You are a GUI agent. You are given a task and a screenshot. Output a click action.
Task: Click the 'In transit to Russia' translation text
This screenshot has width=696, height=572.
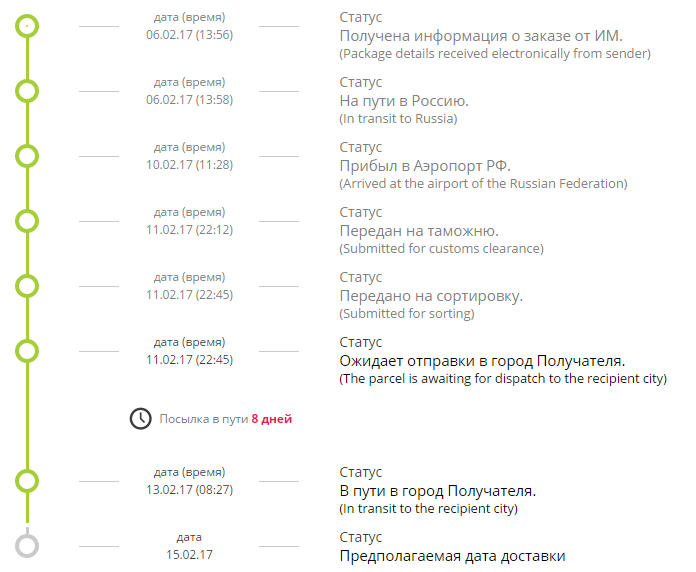tap(398, 119)
